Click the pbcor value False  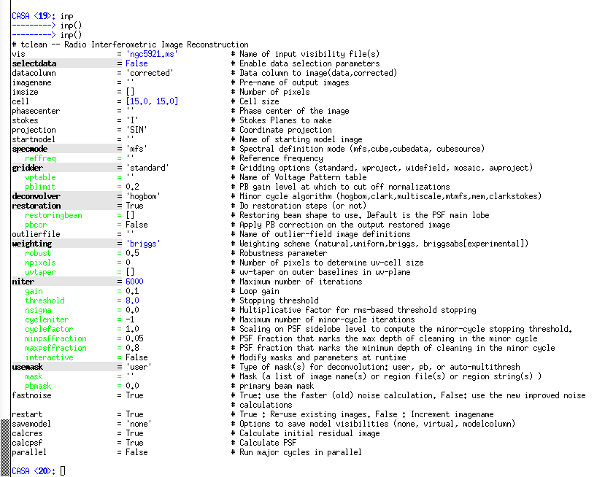137,225
